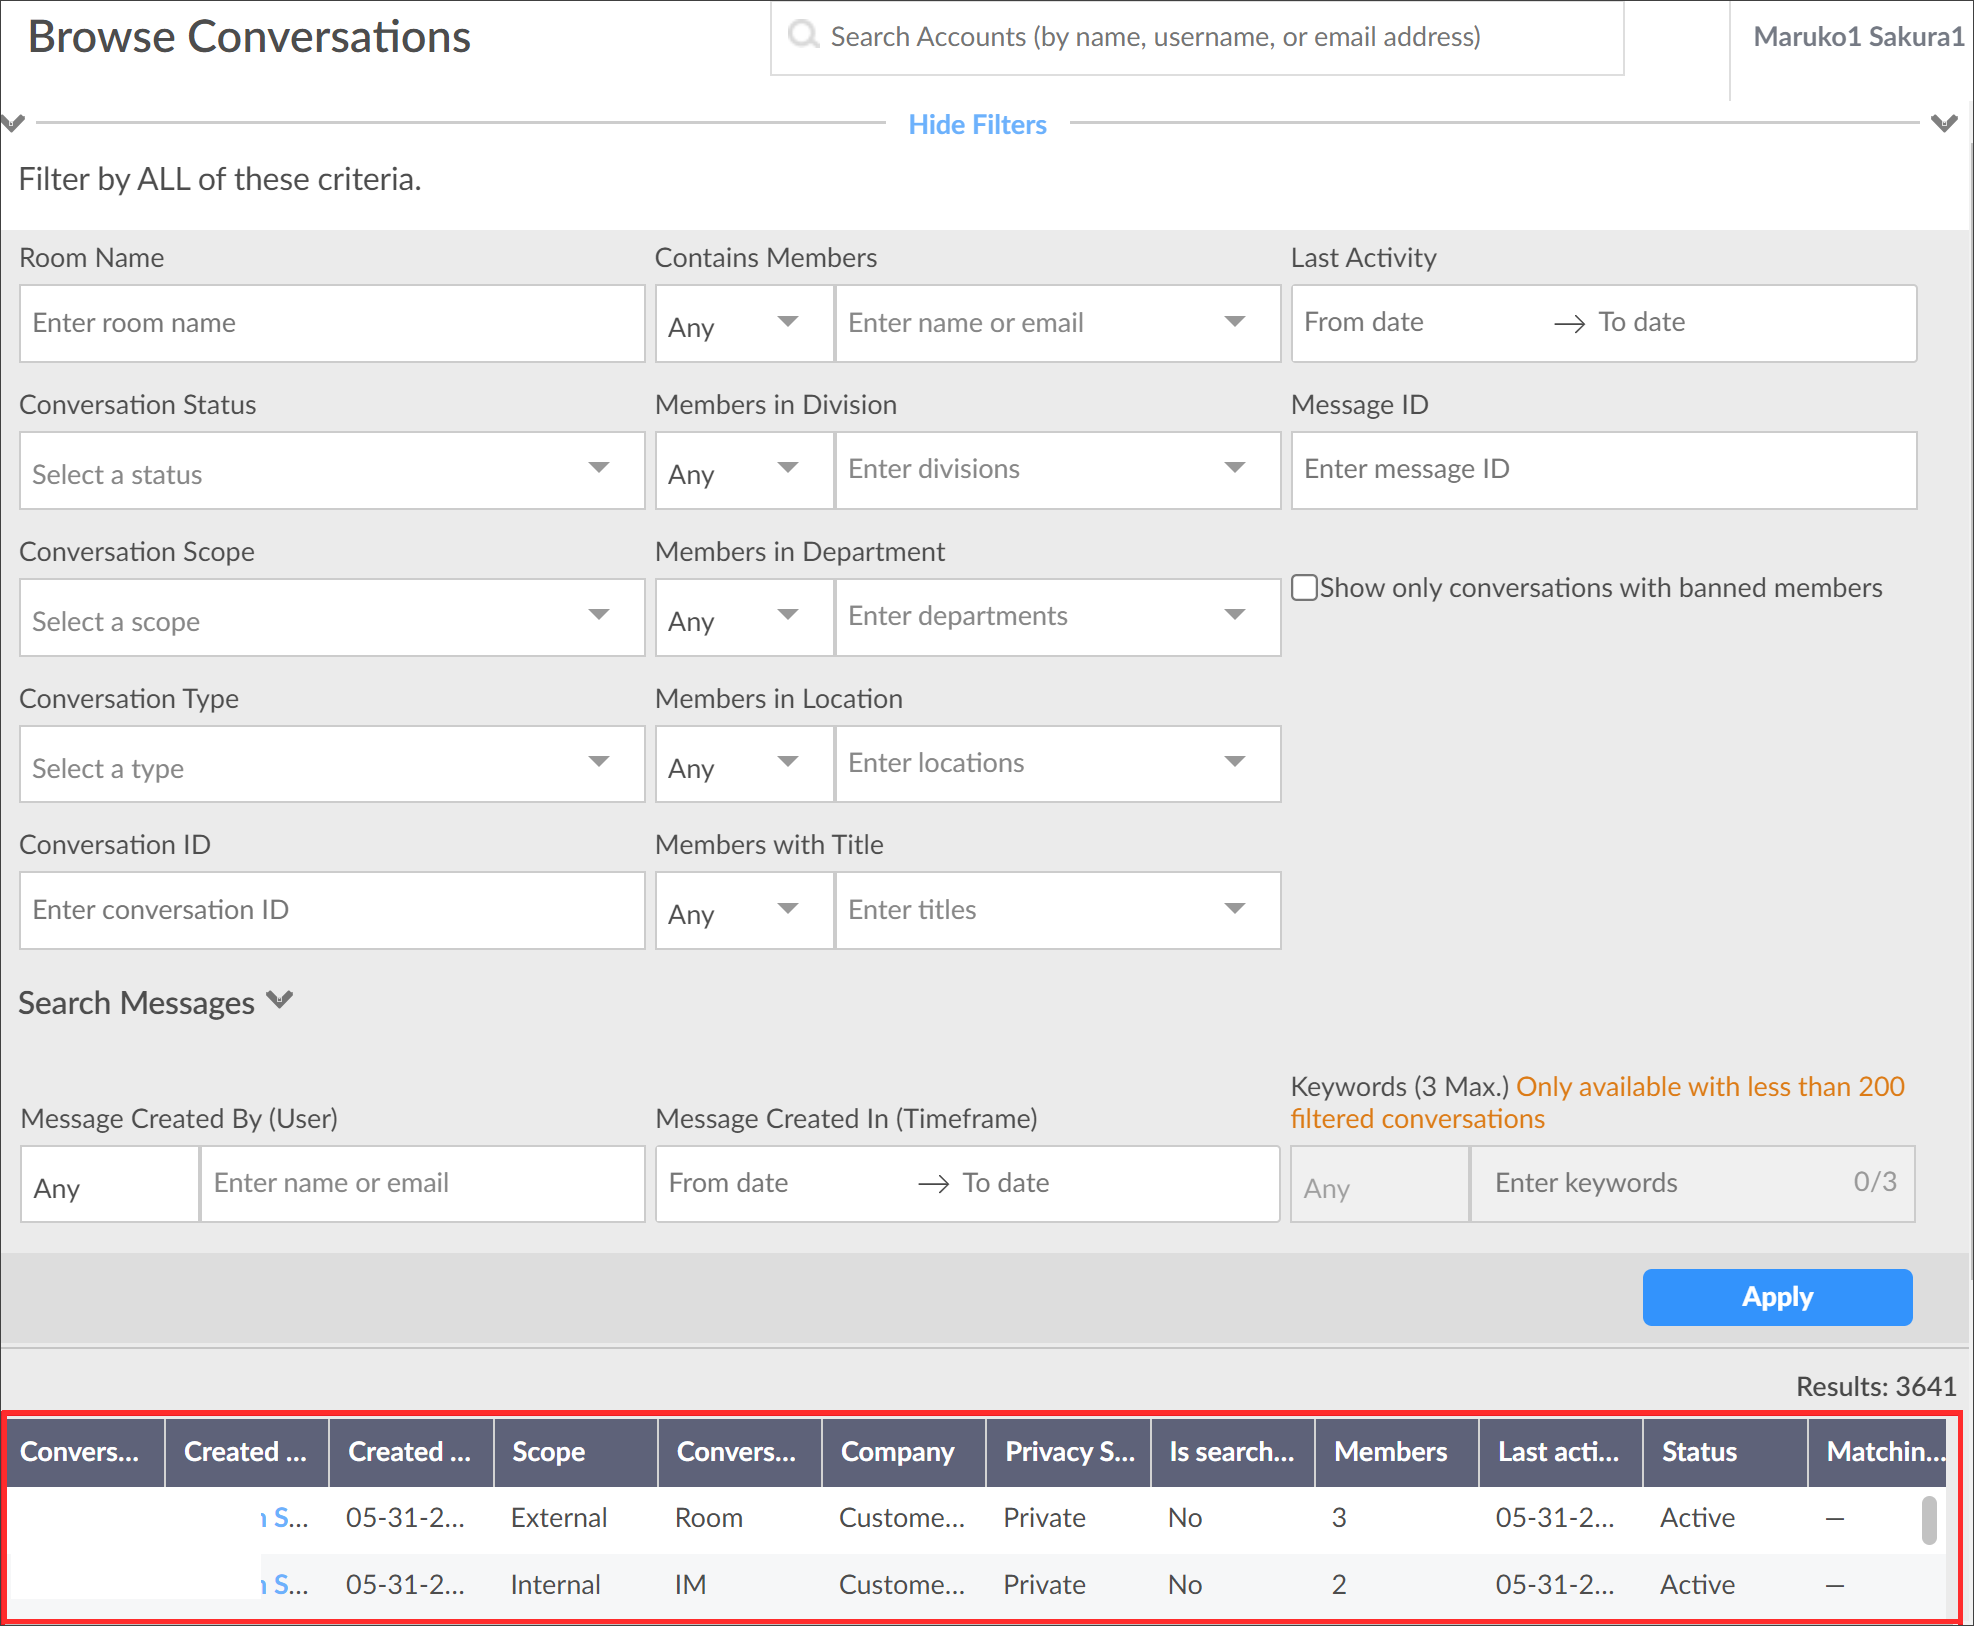
Task: Click the Hide Filters link
Action: click(x=977, y=124)
